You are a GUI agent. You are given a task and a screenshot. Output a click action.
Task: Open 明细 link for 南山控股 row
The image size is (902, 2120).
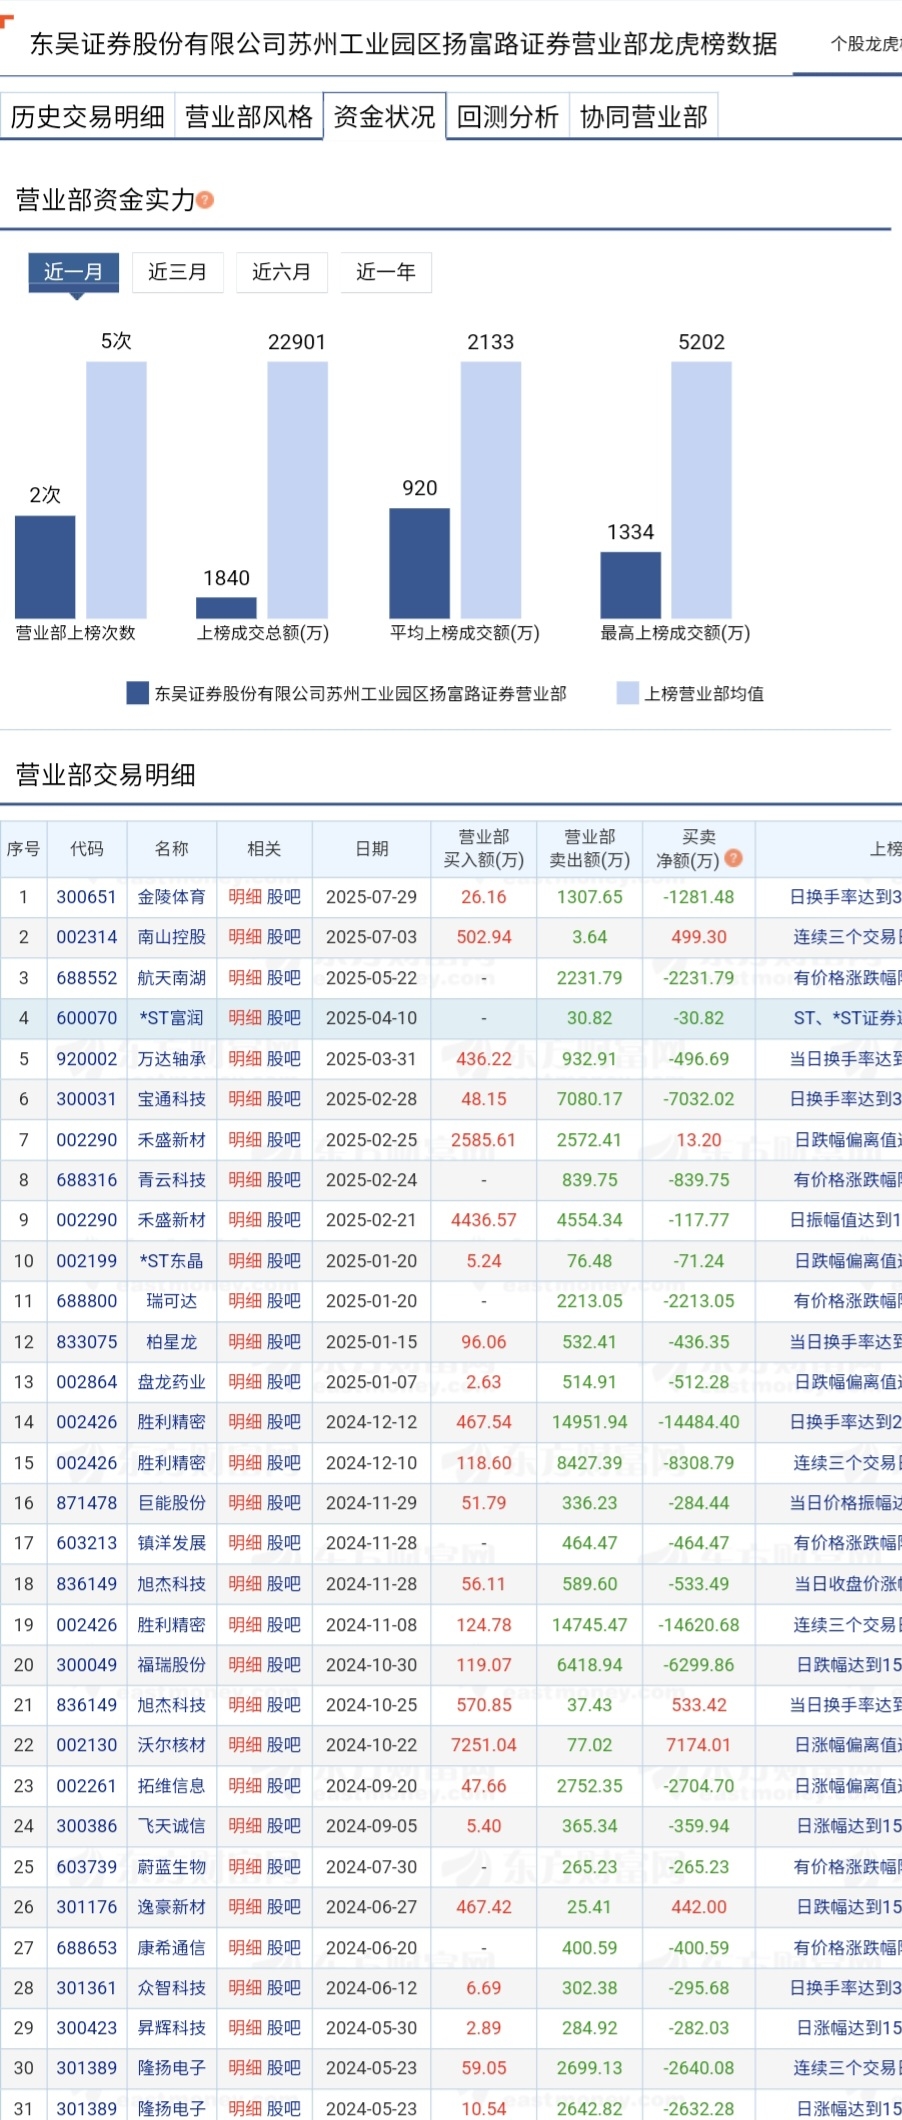tap(245, 937)
